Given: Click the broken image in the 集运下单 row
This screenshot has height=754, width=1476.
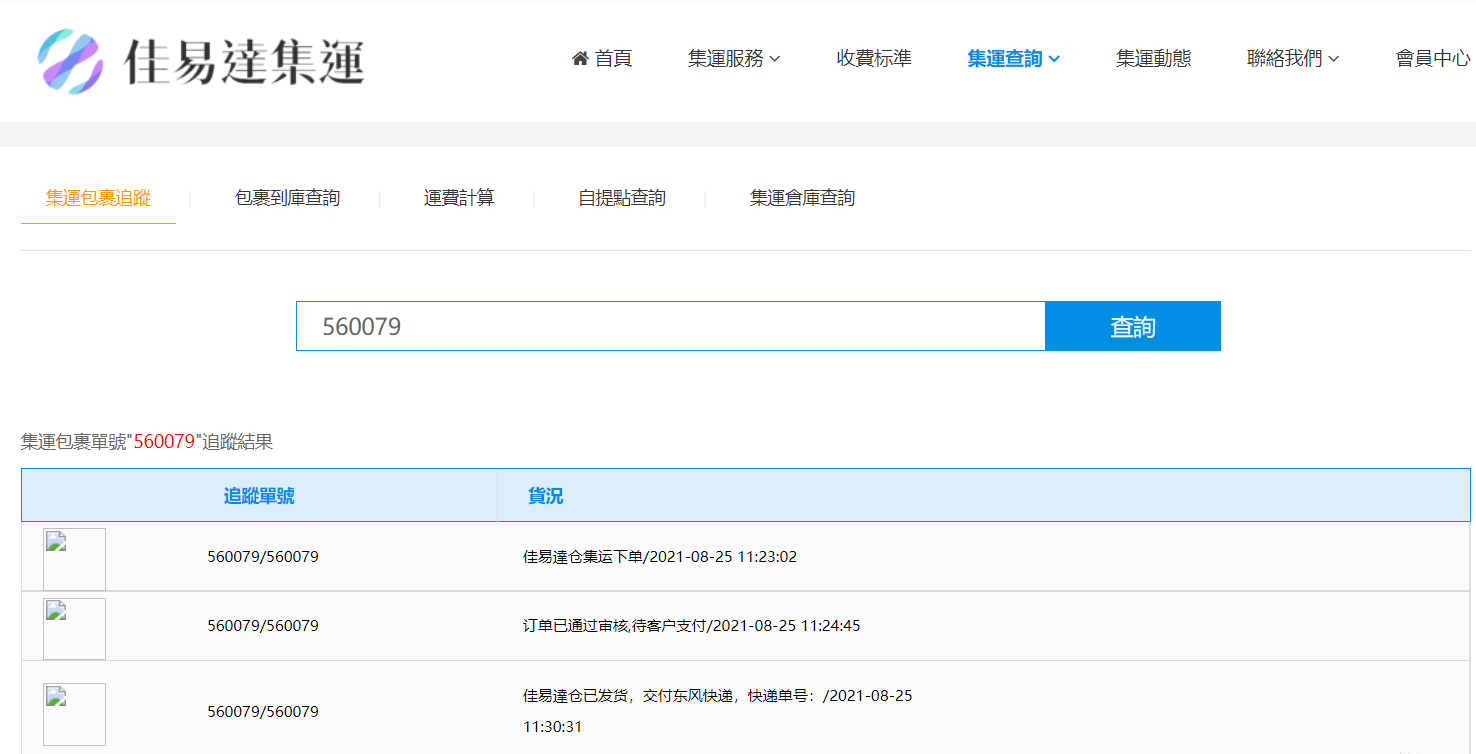Looking at the screenshot, I should [74, 559].
